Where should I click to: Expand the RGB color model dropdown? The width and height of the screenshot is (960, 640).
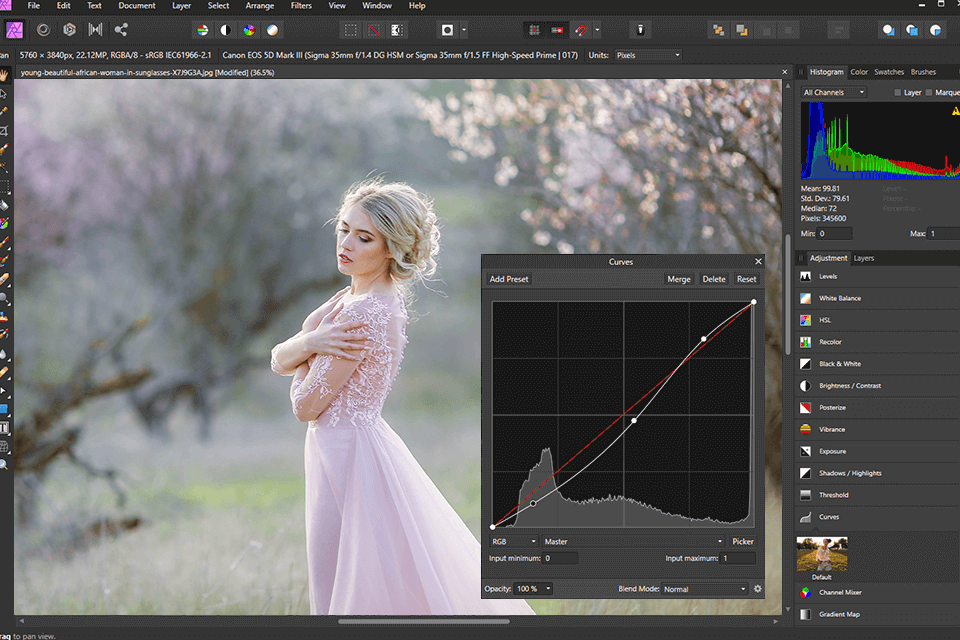click(513, 541)
